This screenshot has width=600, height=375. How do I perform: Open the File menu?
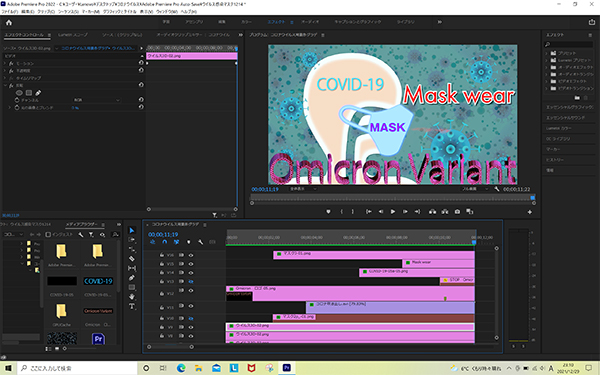click(x=9, y=11)
